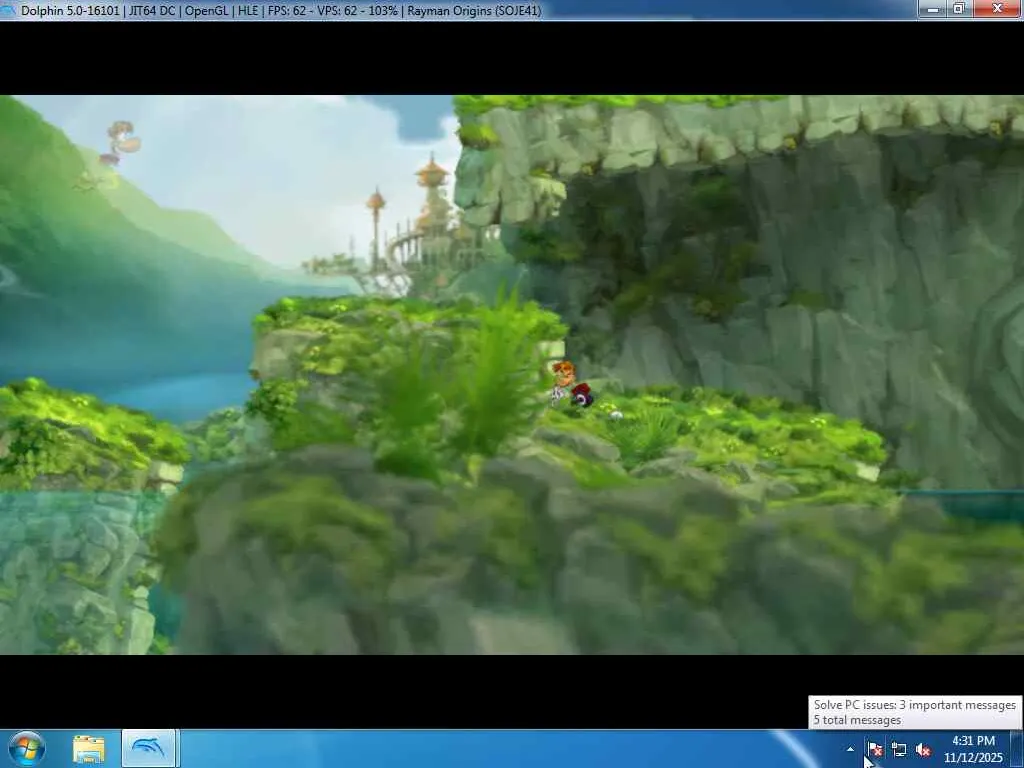Open the clock showing 4:31 PM
The image size is (1024, 768).
click(x=973, y=749)
